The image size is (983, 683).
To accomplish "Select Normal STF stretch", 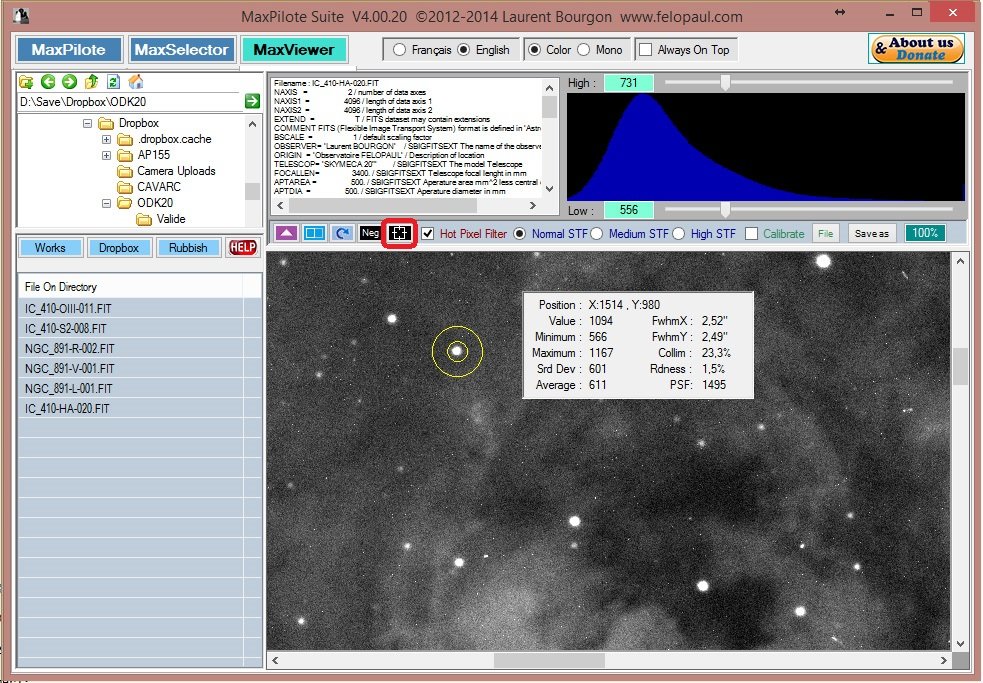I will [519, 233].
